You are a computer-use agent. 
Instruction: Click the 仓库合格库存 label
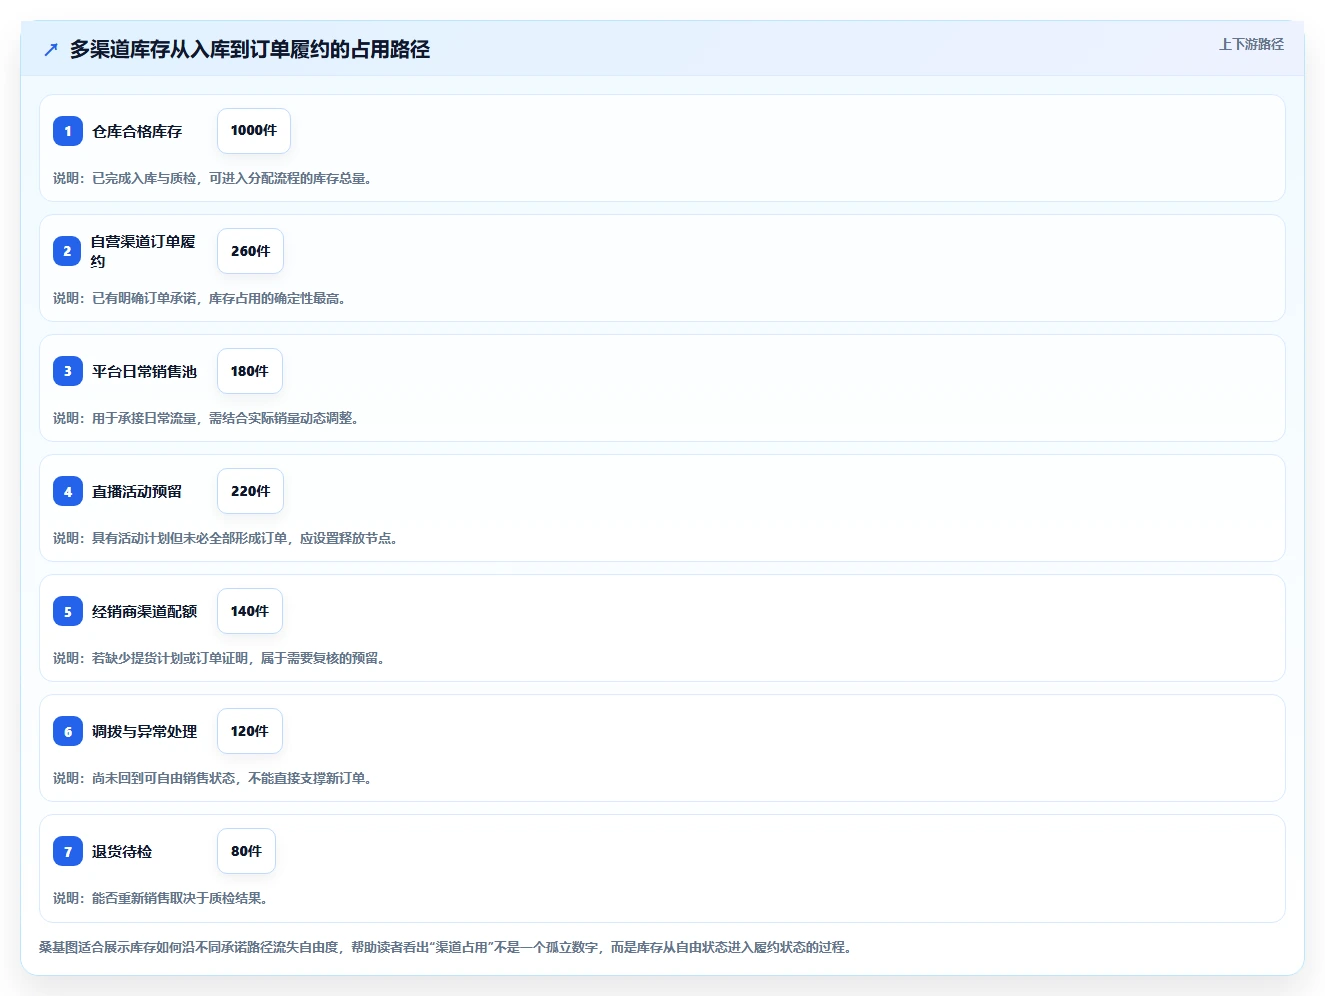click(x=137, y=131)
